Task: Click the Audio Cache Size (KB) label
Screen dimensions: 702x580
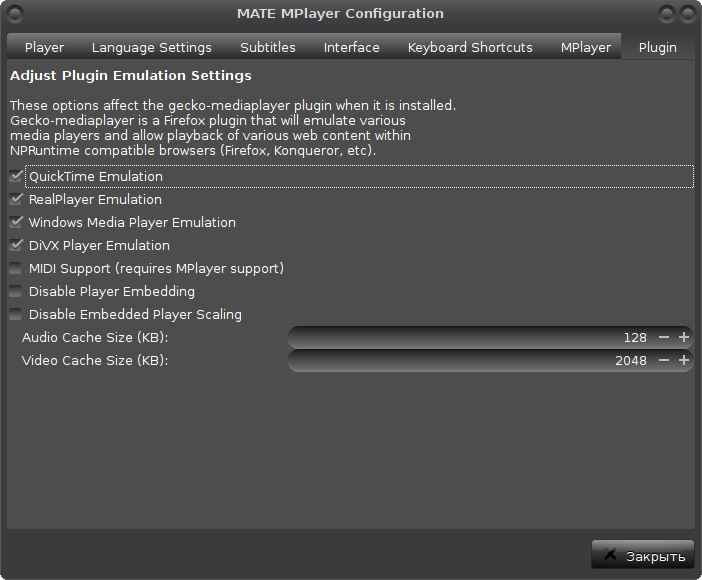Action: coord(95,337)
